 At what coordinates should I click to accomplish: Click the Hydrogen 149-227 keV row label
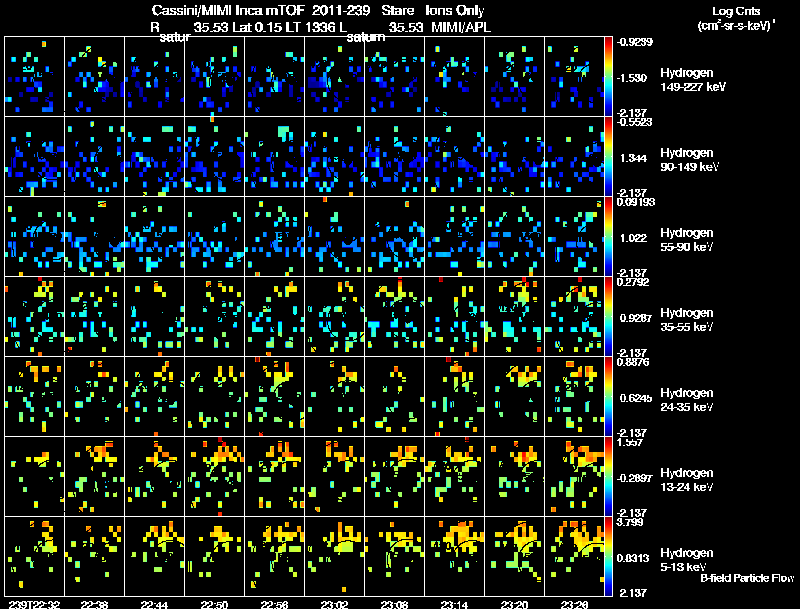click(x=693, y=80)
